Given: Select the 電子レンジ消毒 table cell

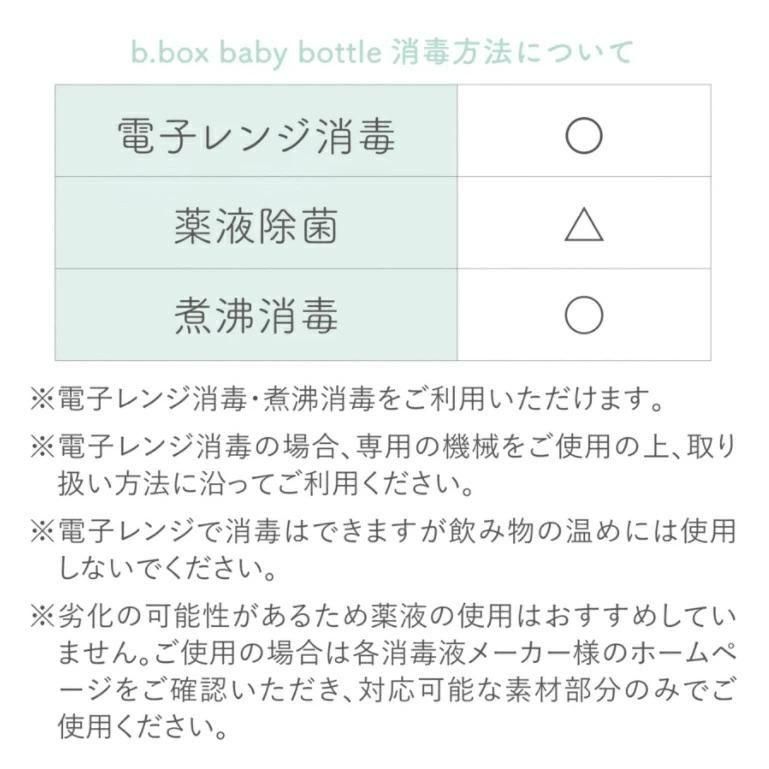Looking at the screenshot, I should coord(256,134).
